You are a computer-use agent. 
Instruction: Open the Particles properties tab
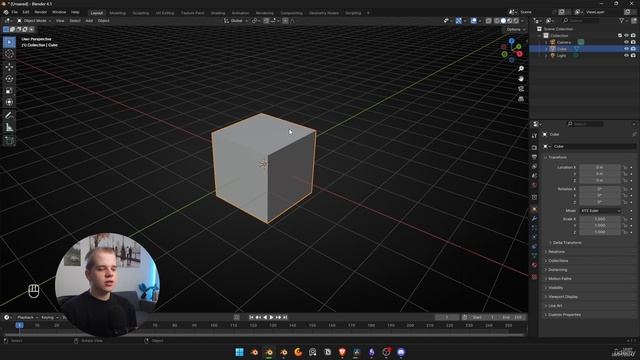tap(534, 228)
